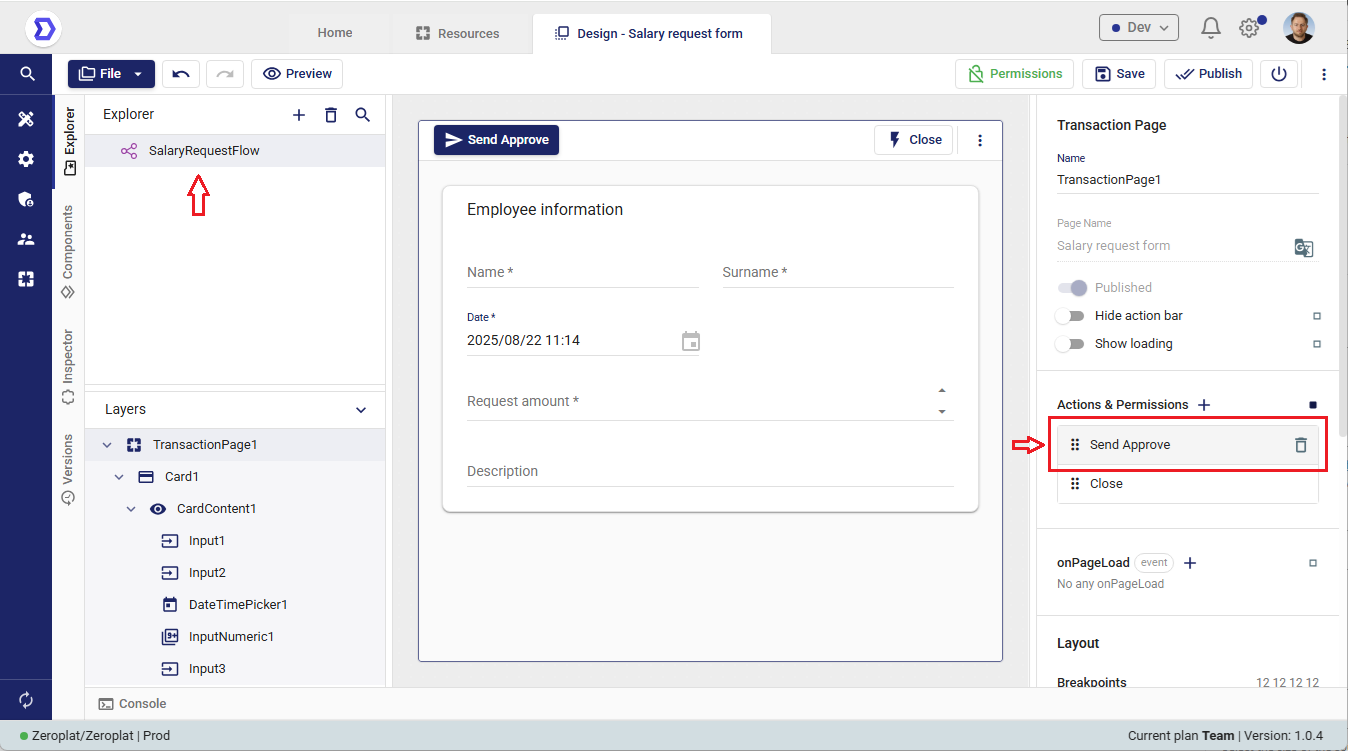Open the File dropdown menu
Image resolution: width=1348 pixels, height=751 pixels.
111,74
